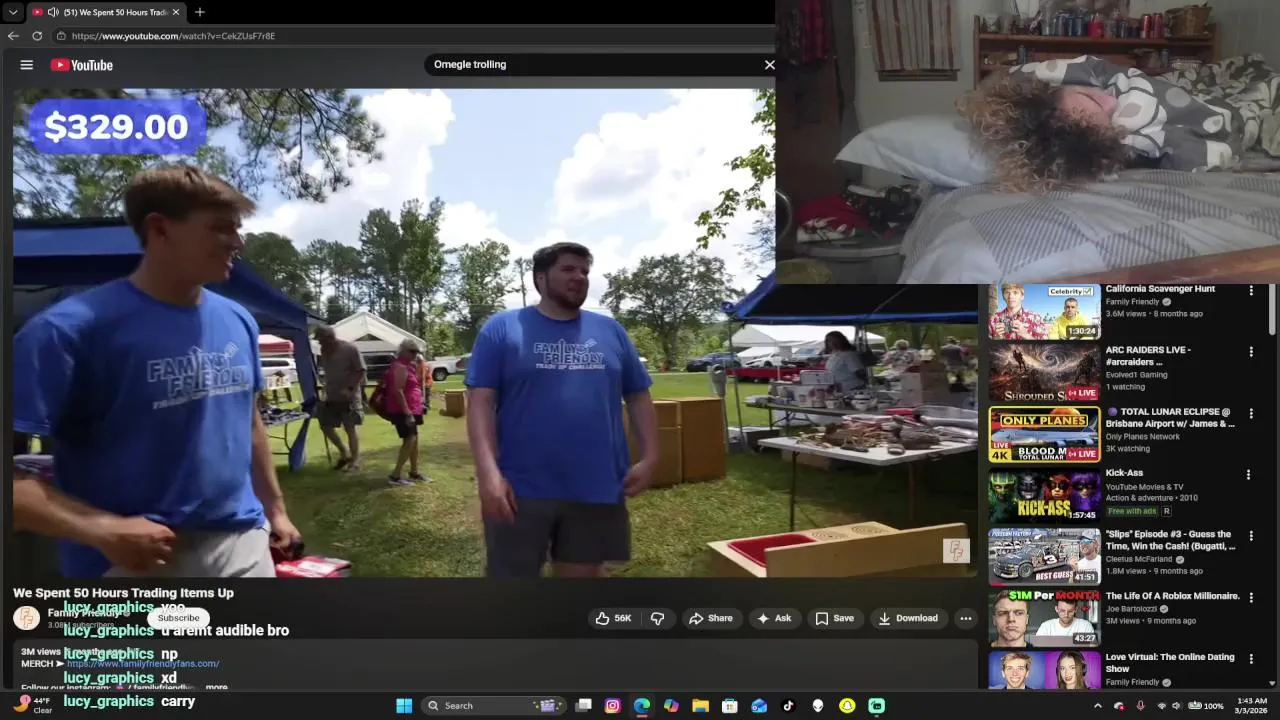Image resolution: width=1280 pixels, height=720 pixels.
Task: Open 'Love Virtual: The Online Dating Show' title
Action: click(1169, 663)
